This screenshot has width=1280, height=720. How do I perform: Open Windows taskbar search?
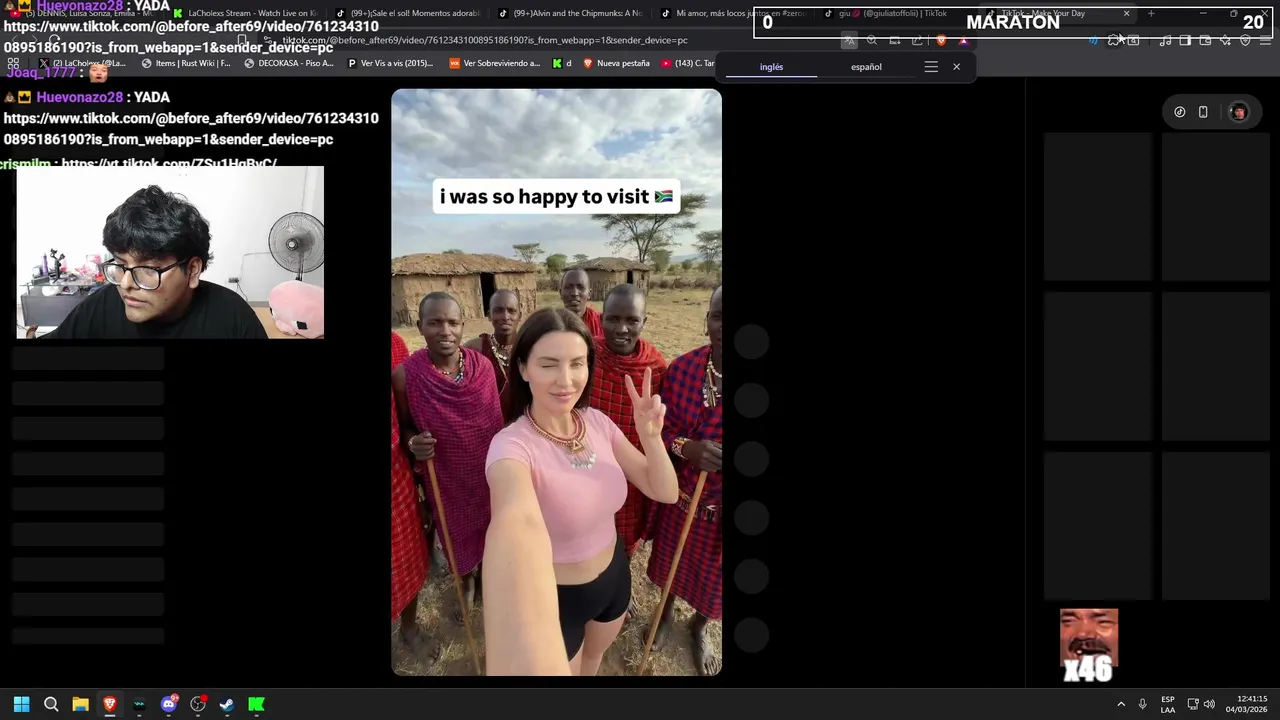pyautogui.click(x=51, y=704)
